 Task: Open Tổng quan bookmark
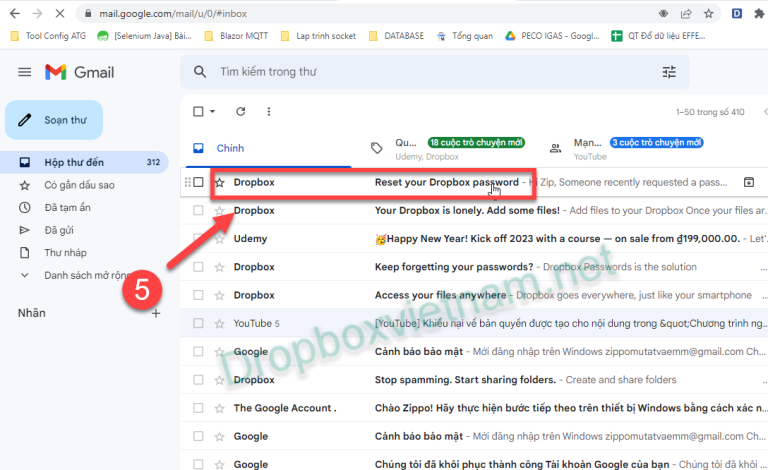click(x=464, y=36)
